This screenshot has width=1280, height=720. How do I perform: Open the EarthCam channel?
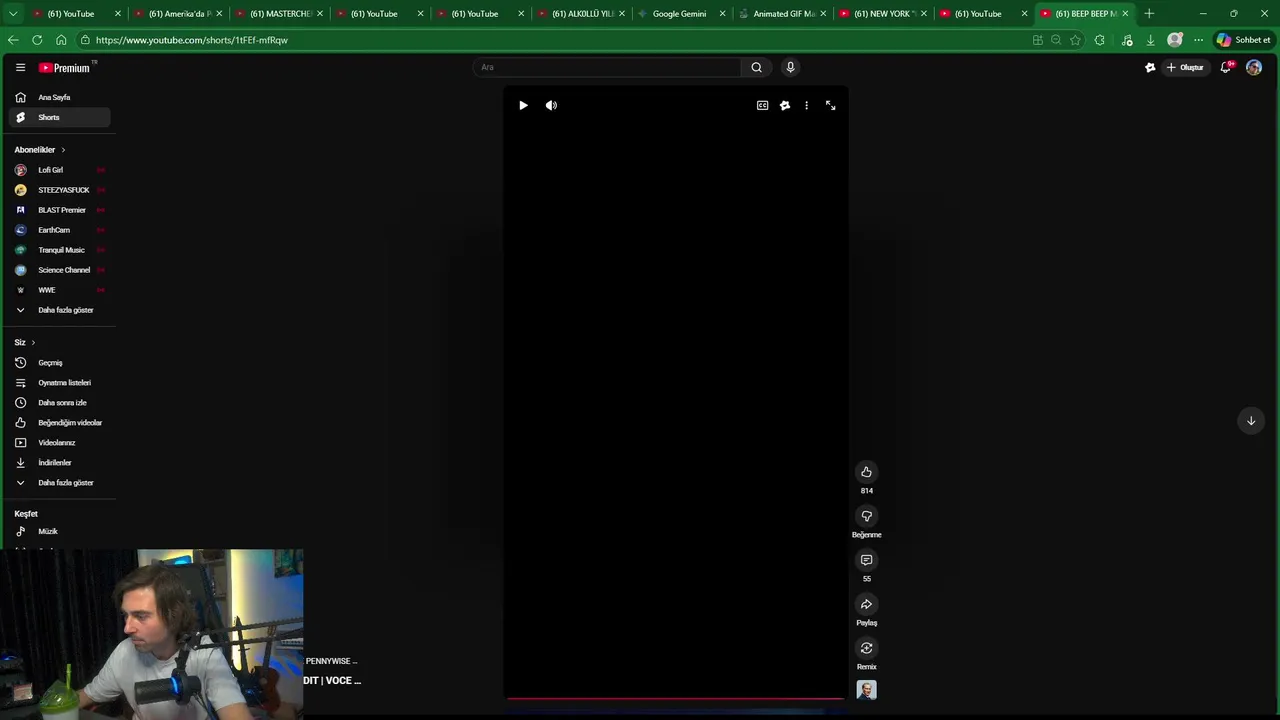pyautogui.click(x=60, y=230)
